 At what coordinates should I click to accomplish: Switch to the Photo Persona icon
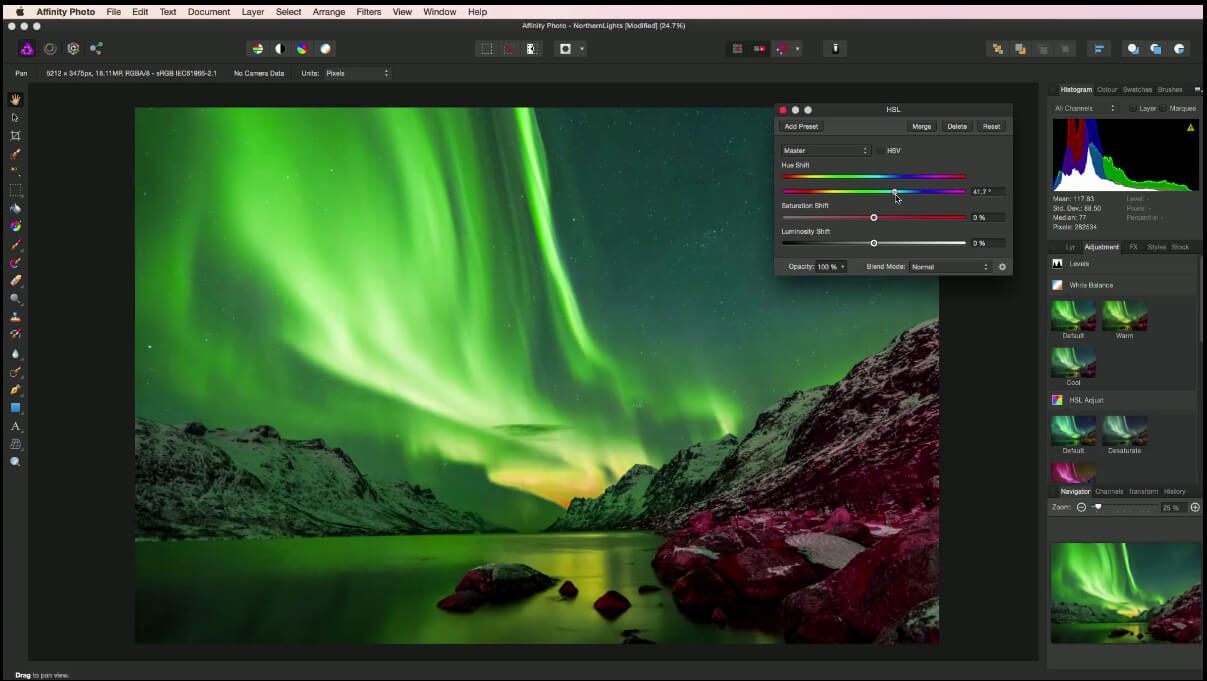tap(27, 48)
